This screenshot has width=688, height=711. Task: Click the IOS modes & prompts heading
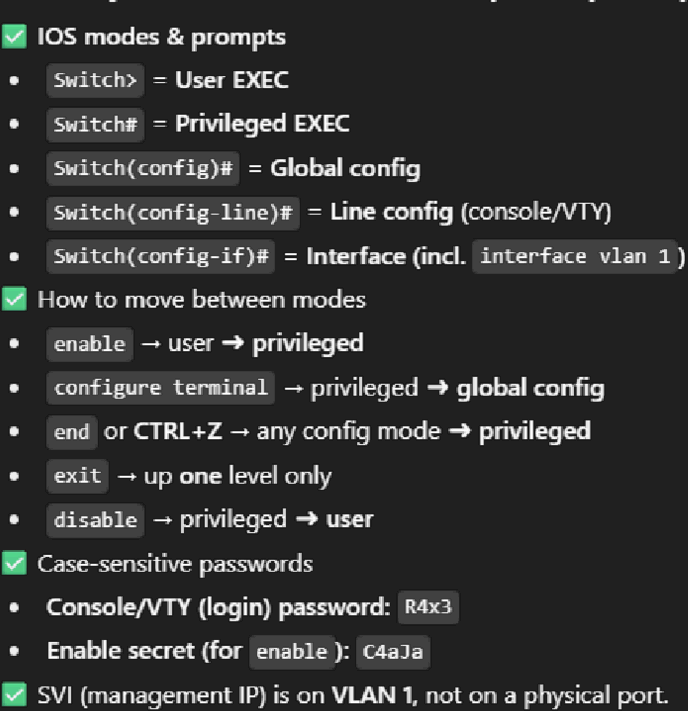pos(161,37)
